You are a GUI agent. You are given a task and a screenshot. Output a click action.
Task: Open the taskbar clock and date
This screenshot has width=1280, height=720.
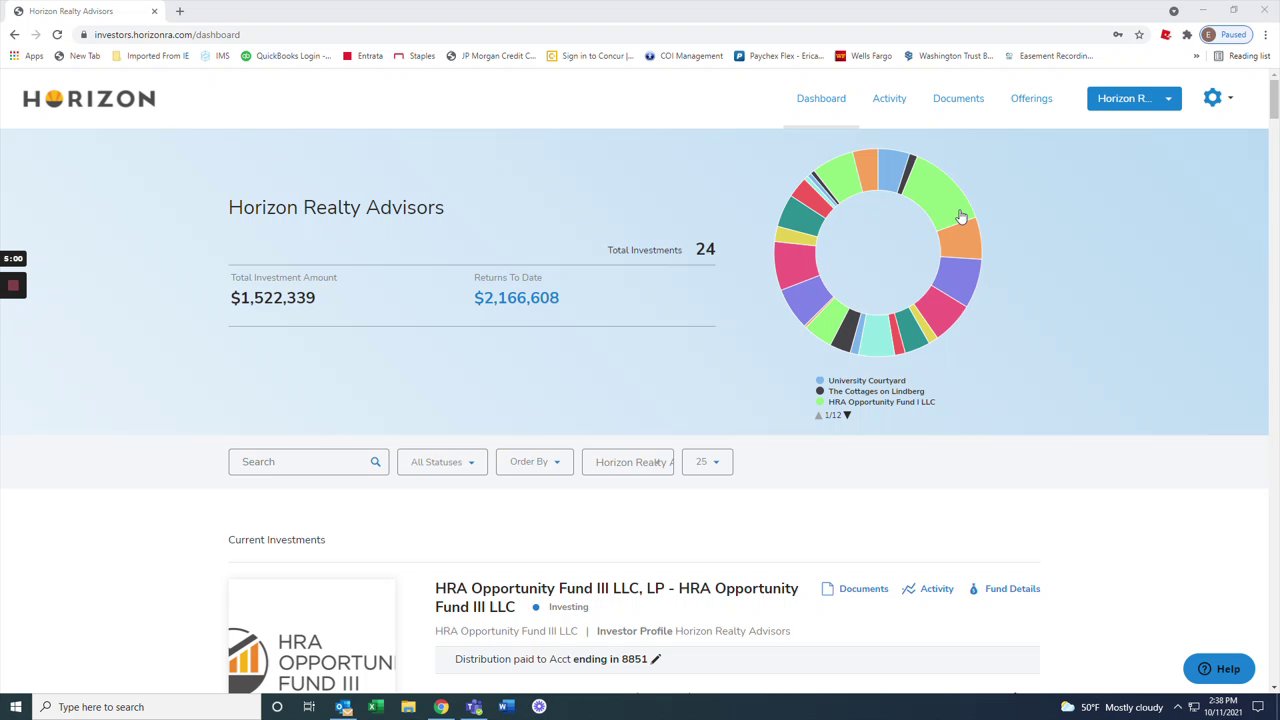pyautogui.click(x=1222, y=707)
